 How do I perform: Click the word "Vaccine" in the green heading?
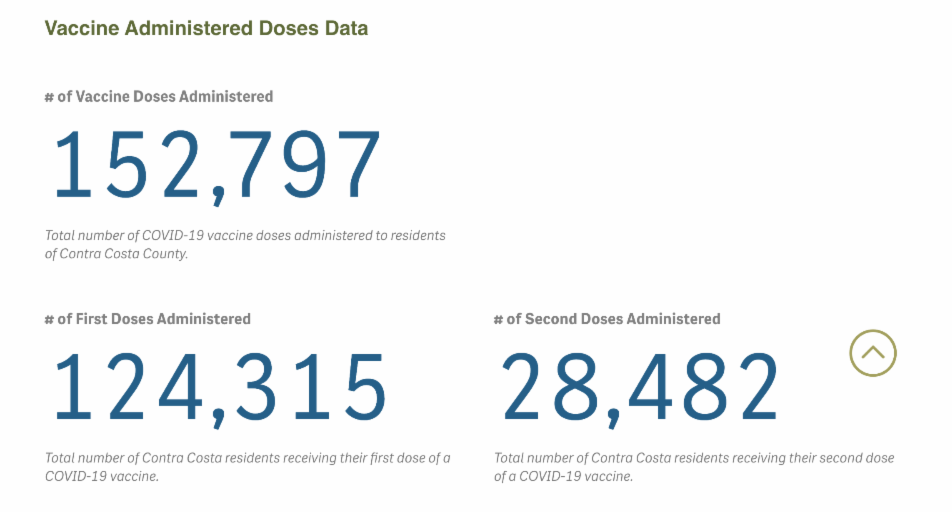point(82,28)
